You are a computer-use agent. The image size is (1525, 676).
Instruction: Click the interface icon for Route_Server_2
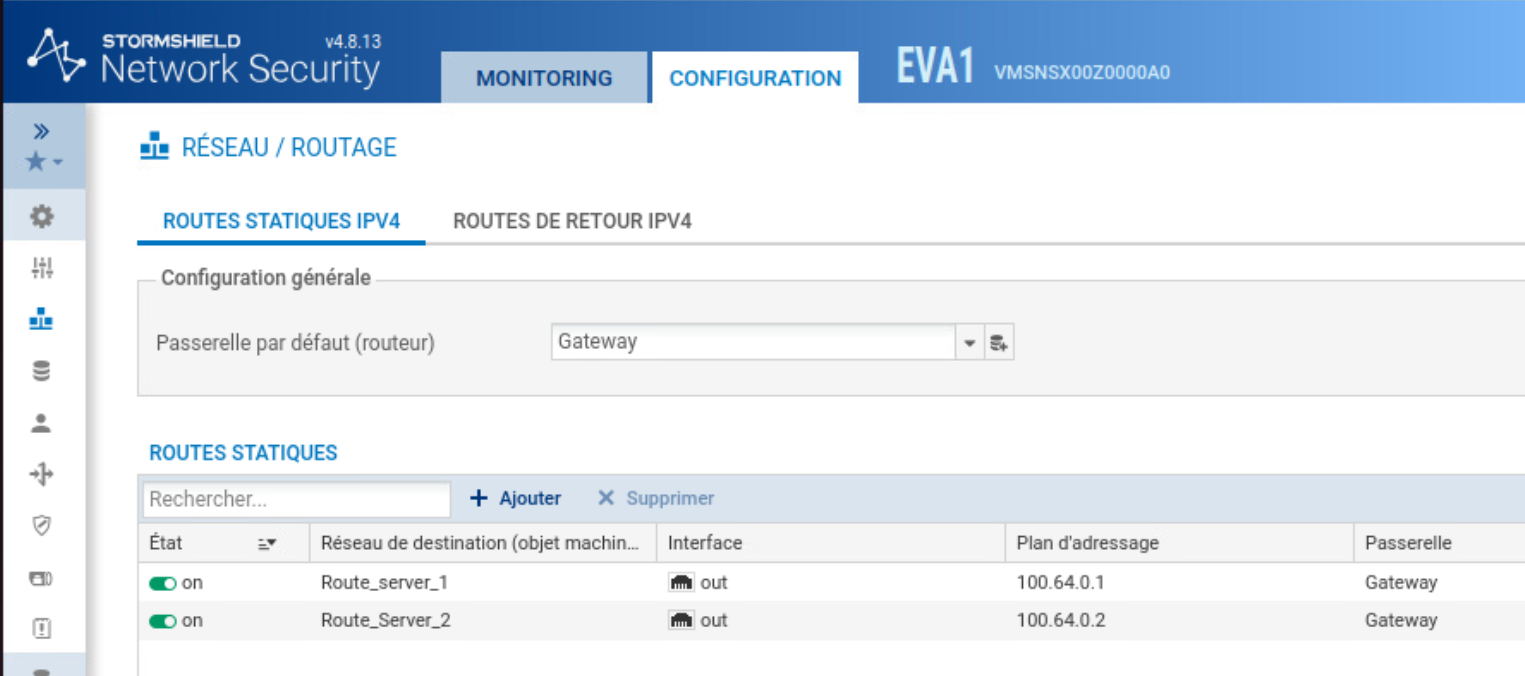point(681,620)
